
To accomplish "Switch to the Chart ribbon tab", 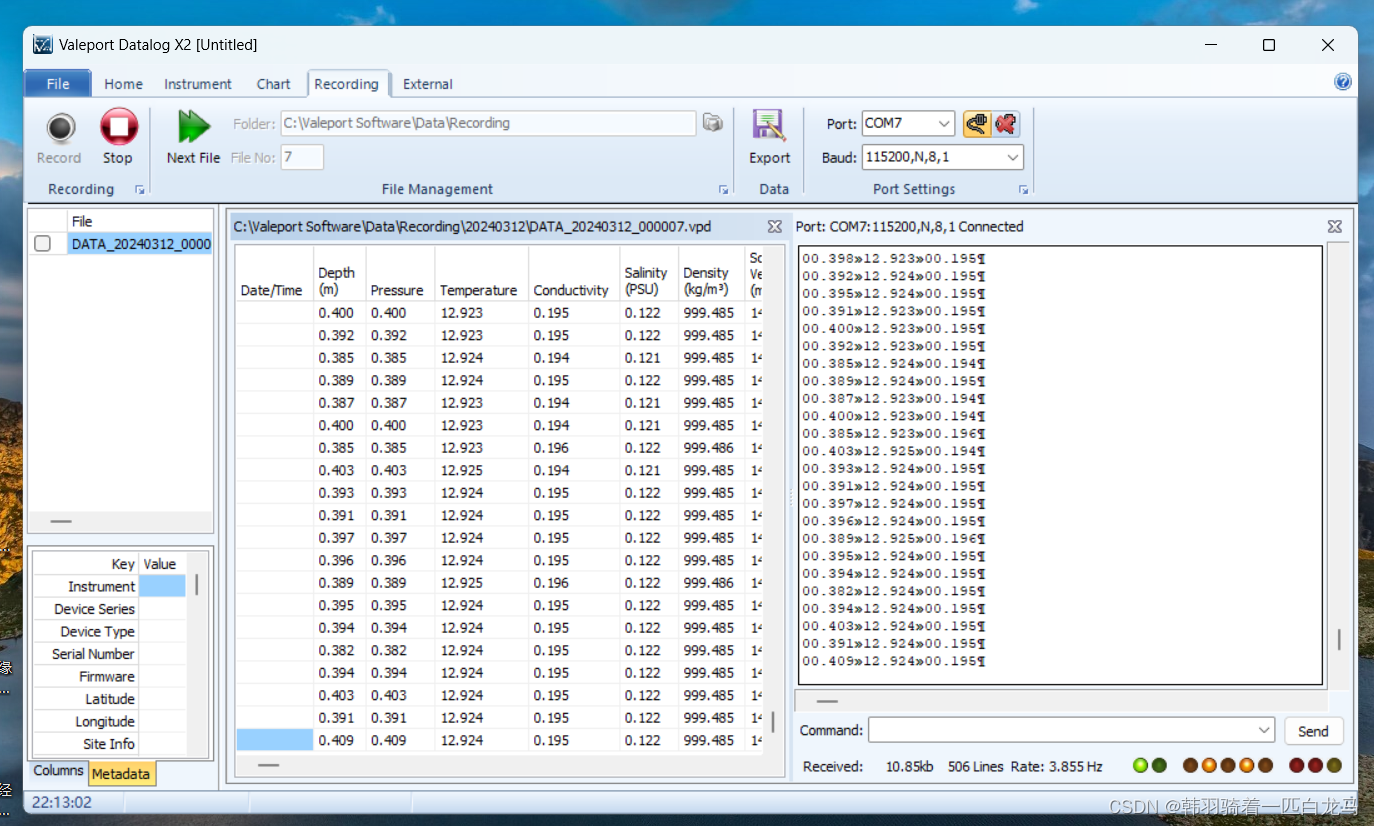I will point(273,84).
